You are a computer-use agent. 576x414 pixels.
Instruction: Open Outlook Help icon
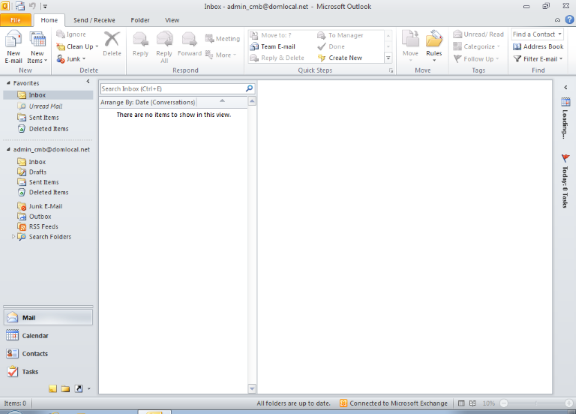click(x=569, y=20)
